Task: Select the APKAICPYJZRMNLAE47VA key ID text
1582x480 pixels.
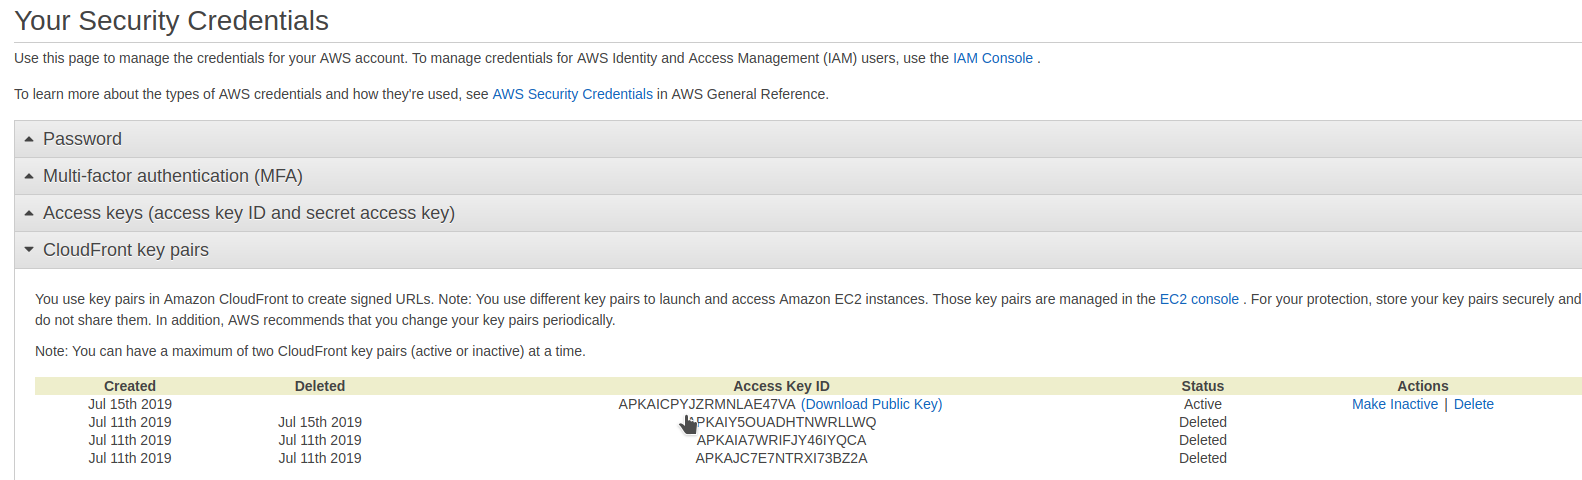Action: (706, 405)
